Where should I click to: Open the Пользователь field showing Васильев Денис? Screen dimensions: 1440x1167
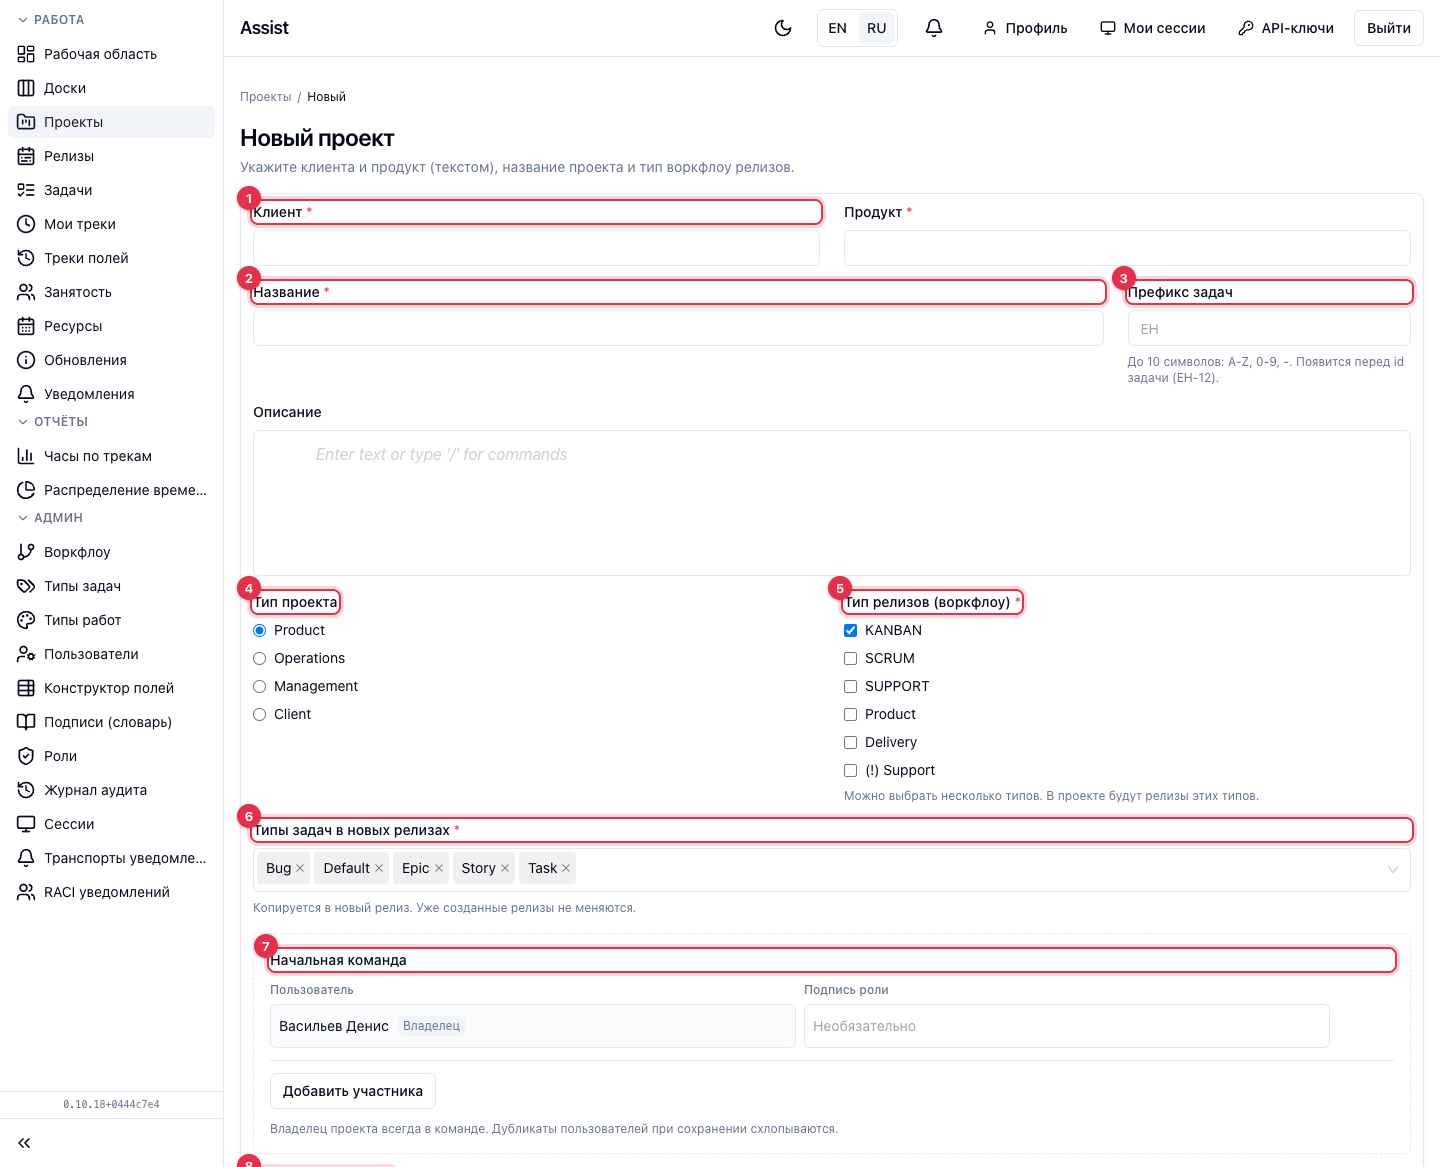533,1026
